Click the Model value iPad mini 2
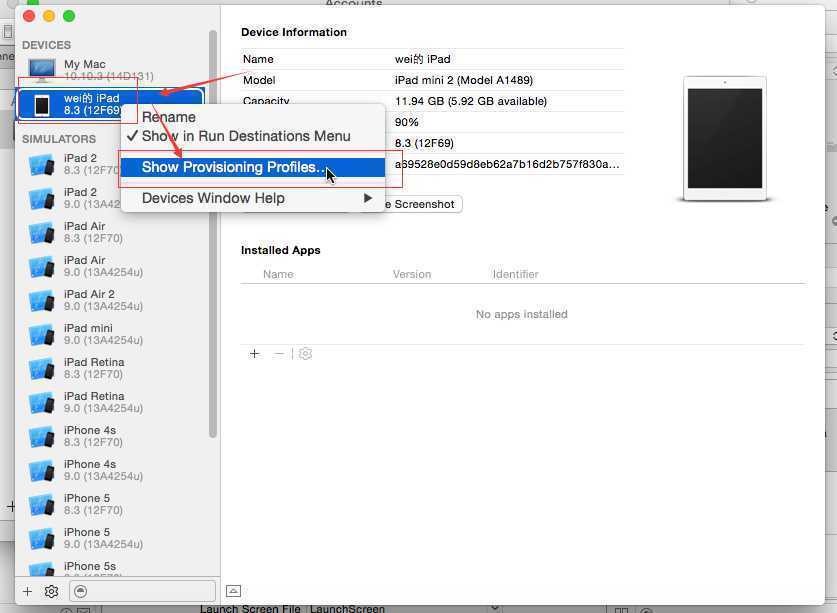837x613 pixels. tap(463, 80)
